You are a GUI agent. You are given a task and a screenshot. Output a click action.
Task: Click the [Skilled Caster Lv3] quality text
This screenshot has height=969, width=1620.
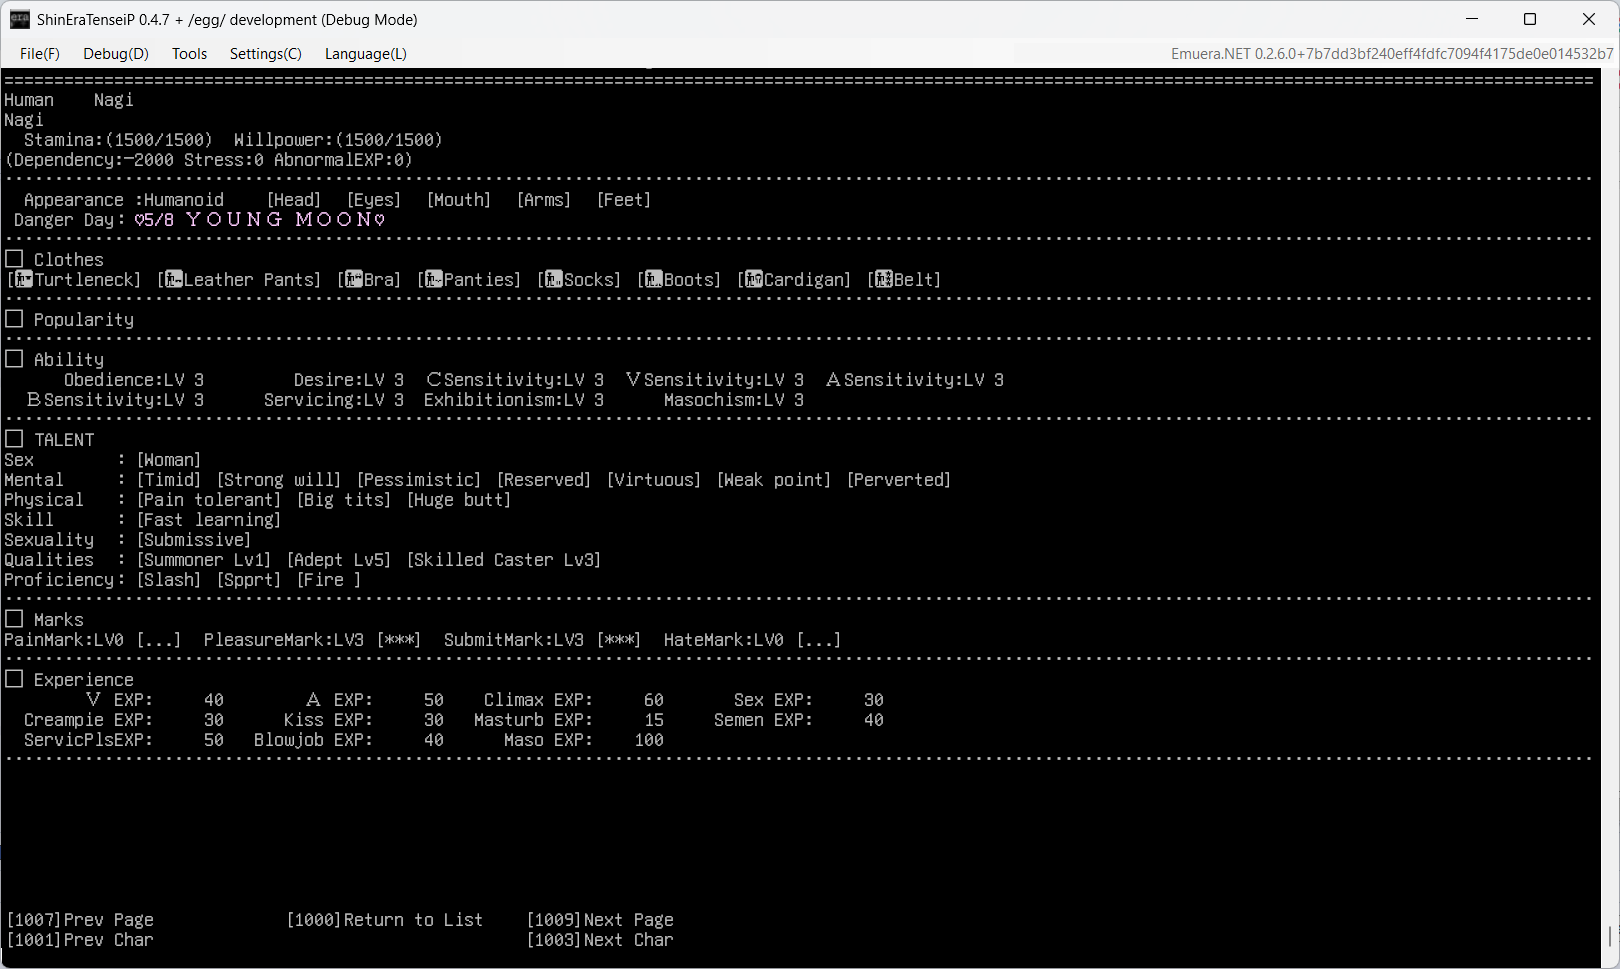(504, 560)
